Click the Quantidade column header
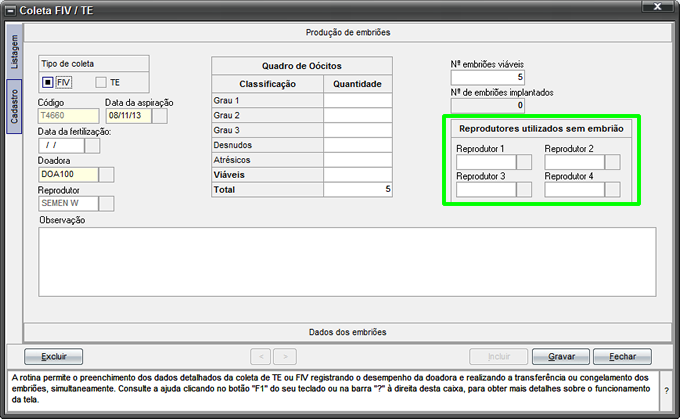This screenshot has width=680, height=419. (358, 84)
